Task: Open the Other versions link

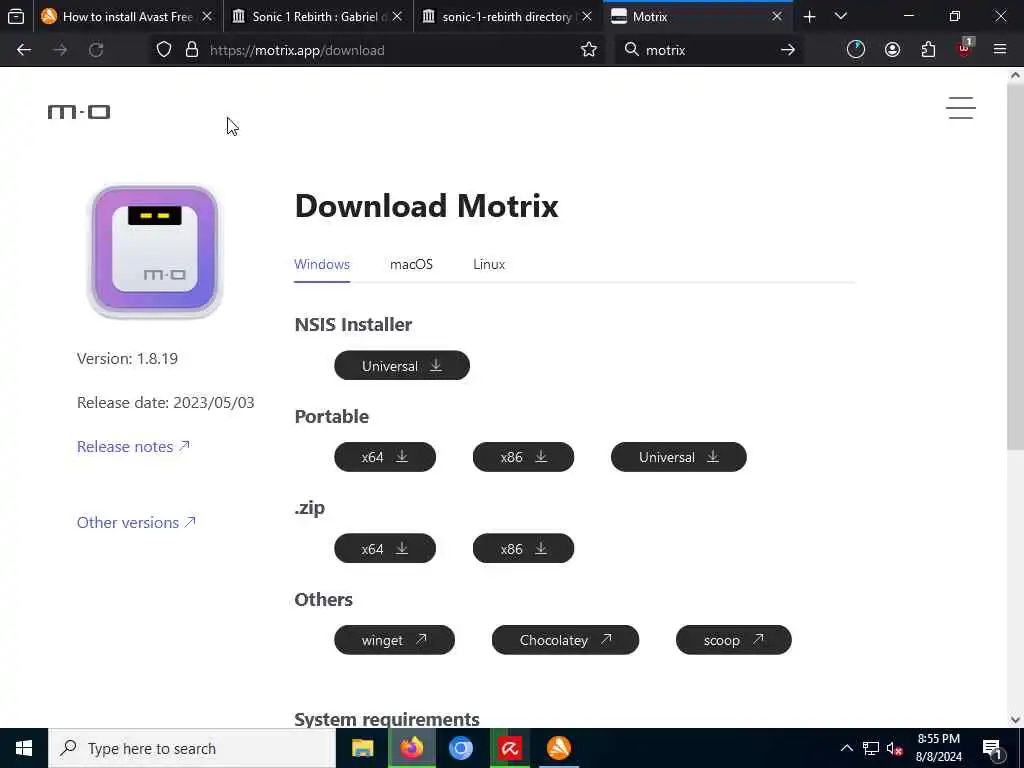Action: pos(136,522)
